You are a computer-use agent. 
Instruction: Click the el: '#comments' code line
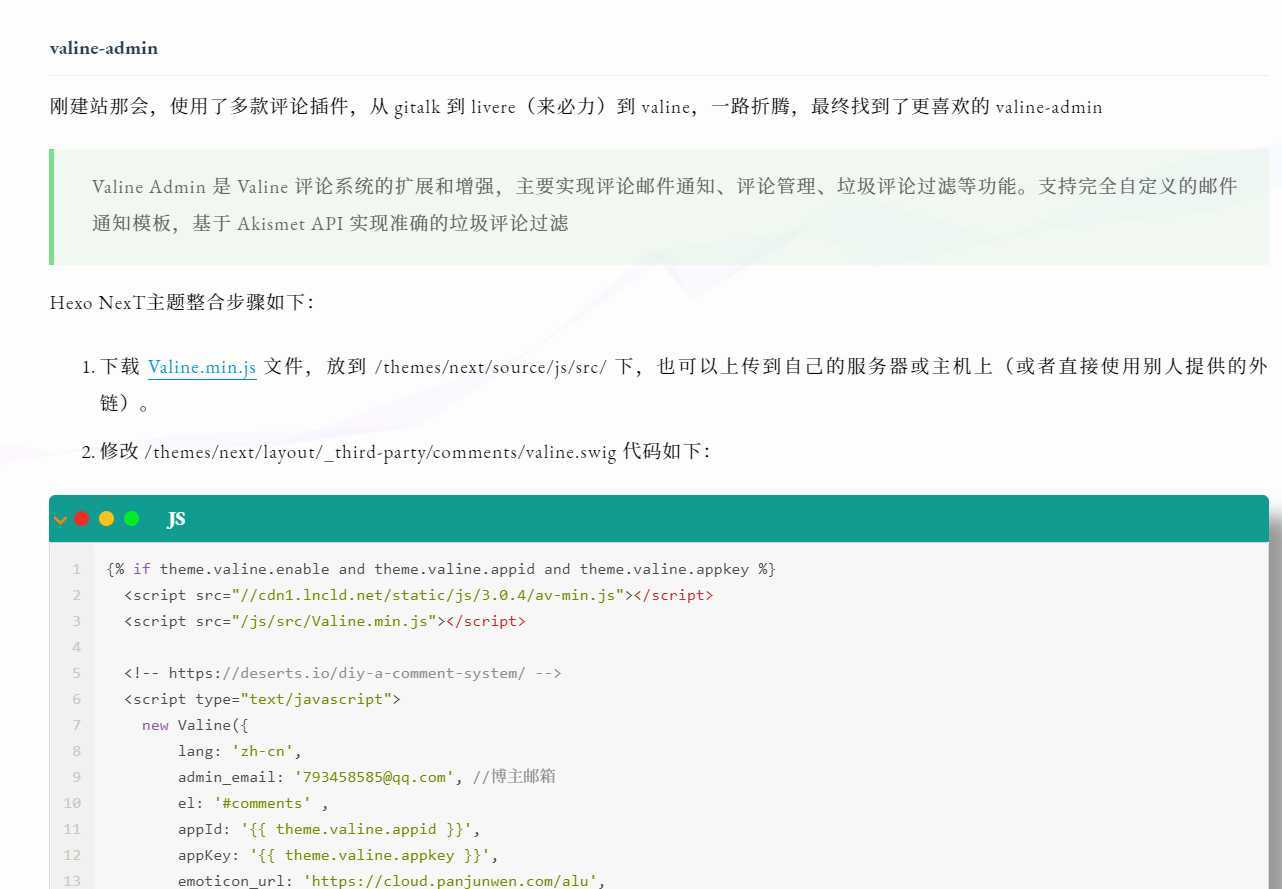tap(253, 803)
